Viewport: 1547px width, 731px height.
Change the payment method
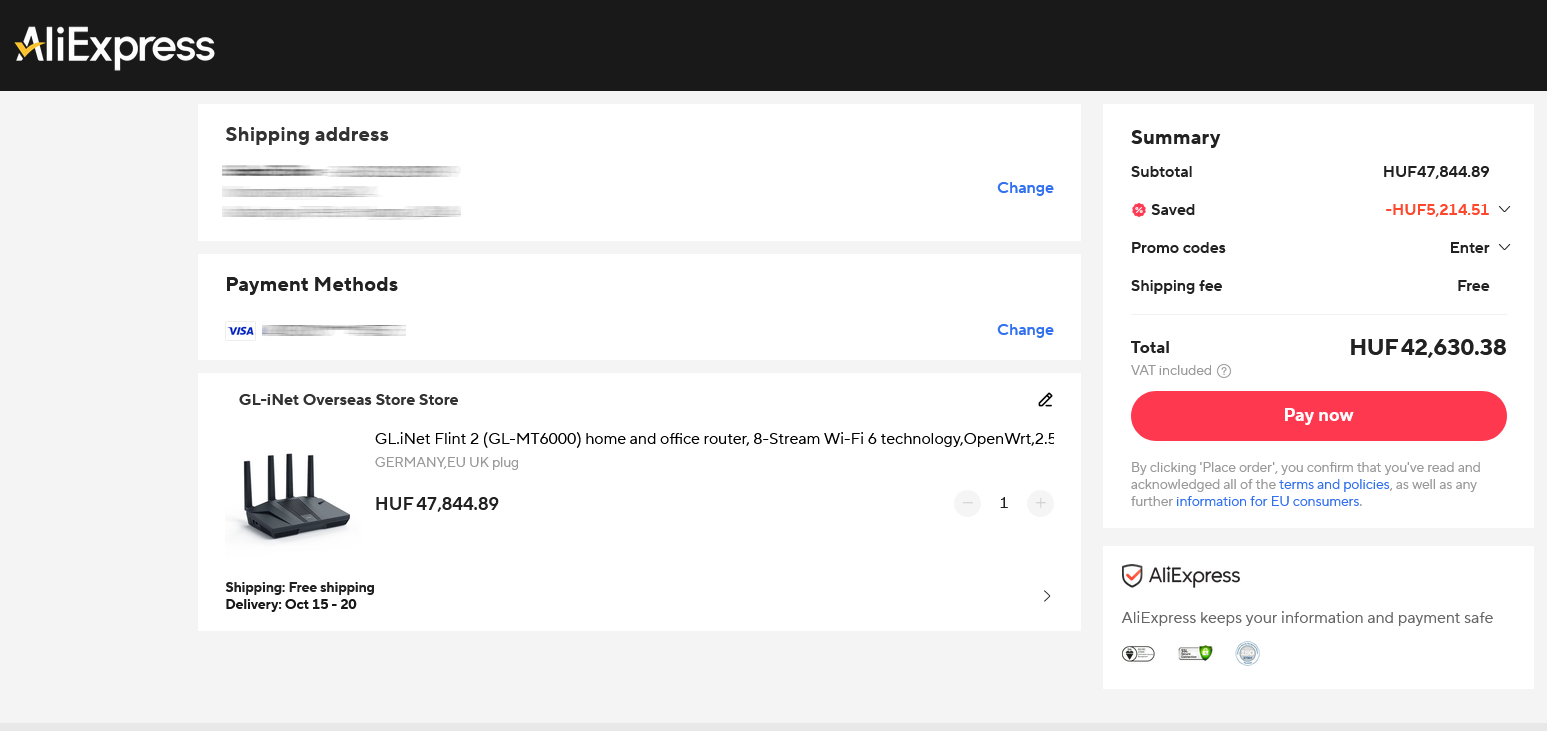1025,330
